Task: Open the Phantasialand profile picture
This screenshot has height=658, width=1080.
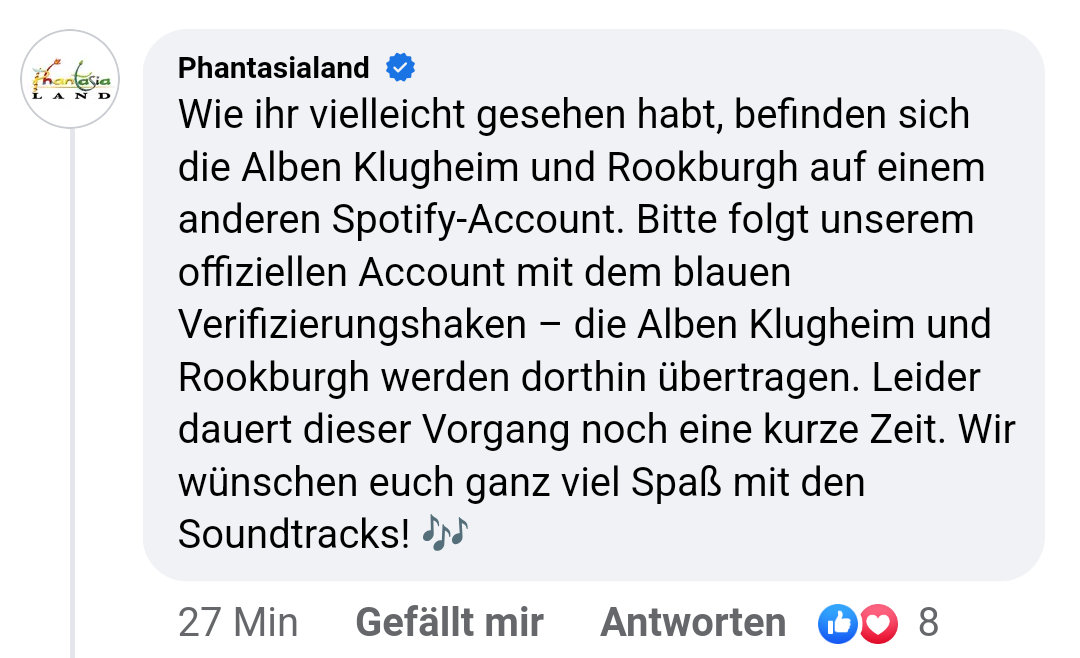Action: [70, 79]
